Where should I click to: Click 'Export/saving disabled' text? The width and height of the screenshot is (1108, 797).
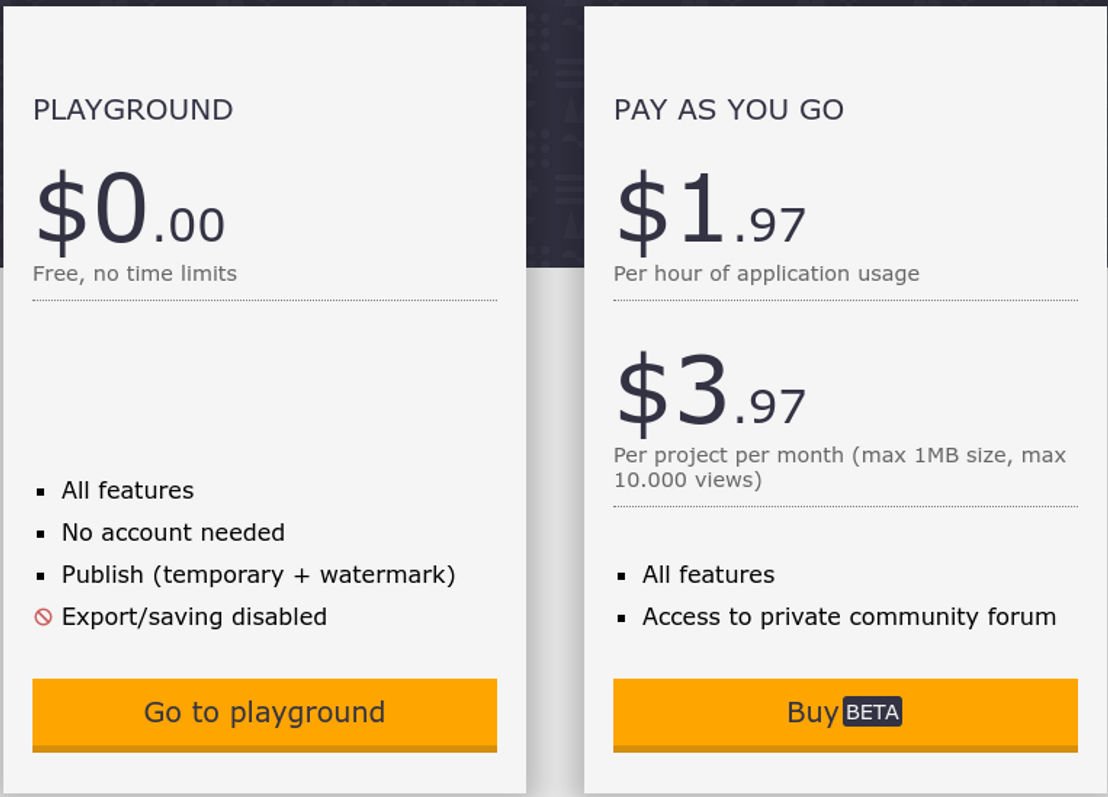click(194, 617)
